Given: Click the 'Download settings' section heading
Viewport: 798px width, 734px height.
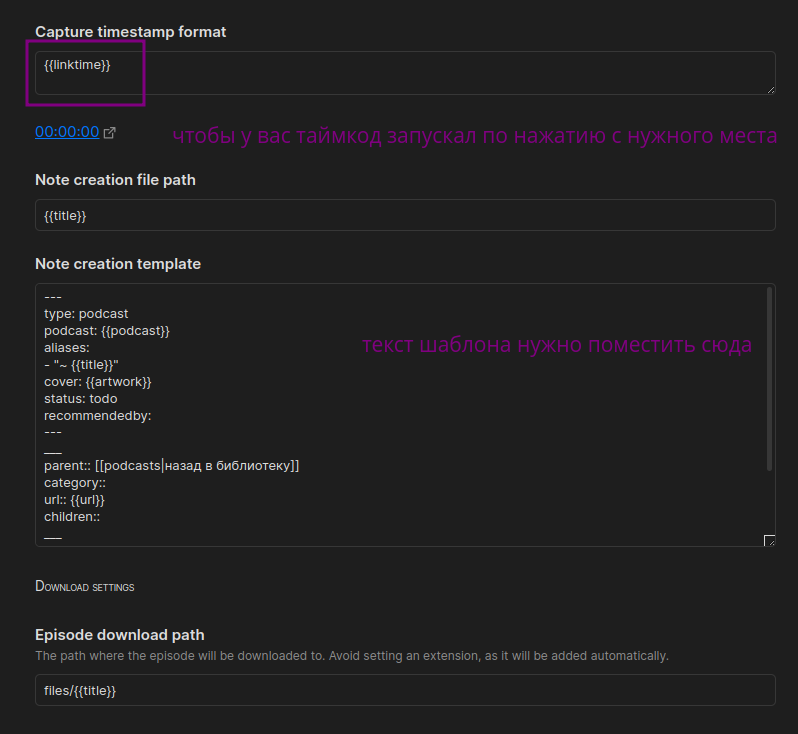Looking at the screenshot, I should click(x=84, y=586).
